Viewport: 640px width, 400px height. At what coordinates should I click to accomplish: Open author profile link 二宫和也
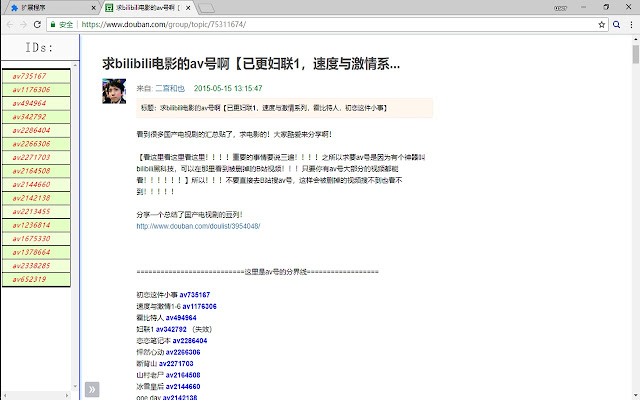170,88
